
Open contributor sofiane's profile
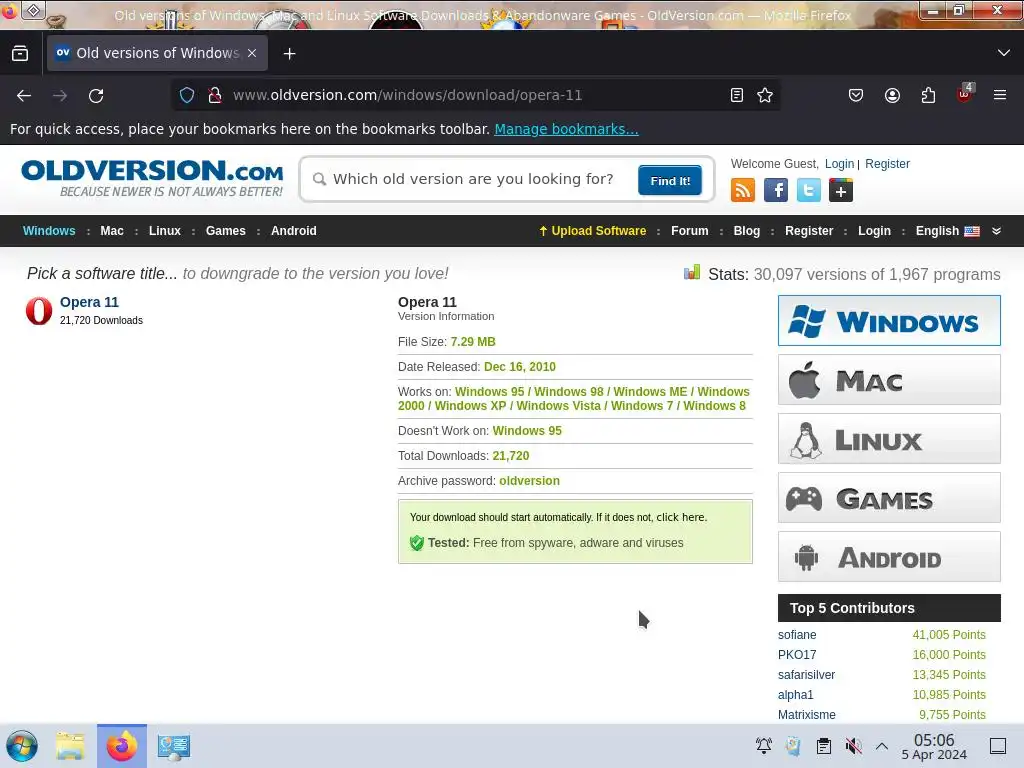pyautogui.click(x=797, y=635)
